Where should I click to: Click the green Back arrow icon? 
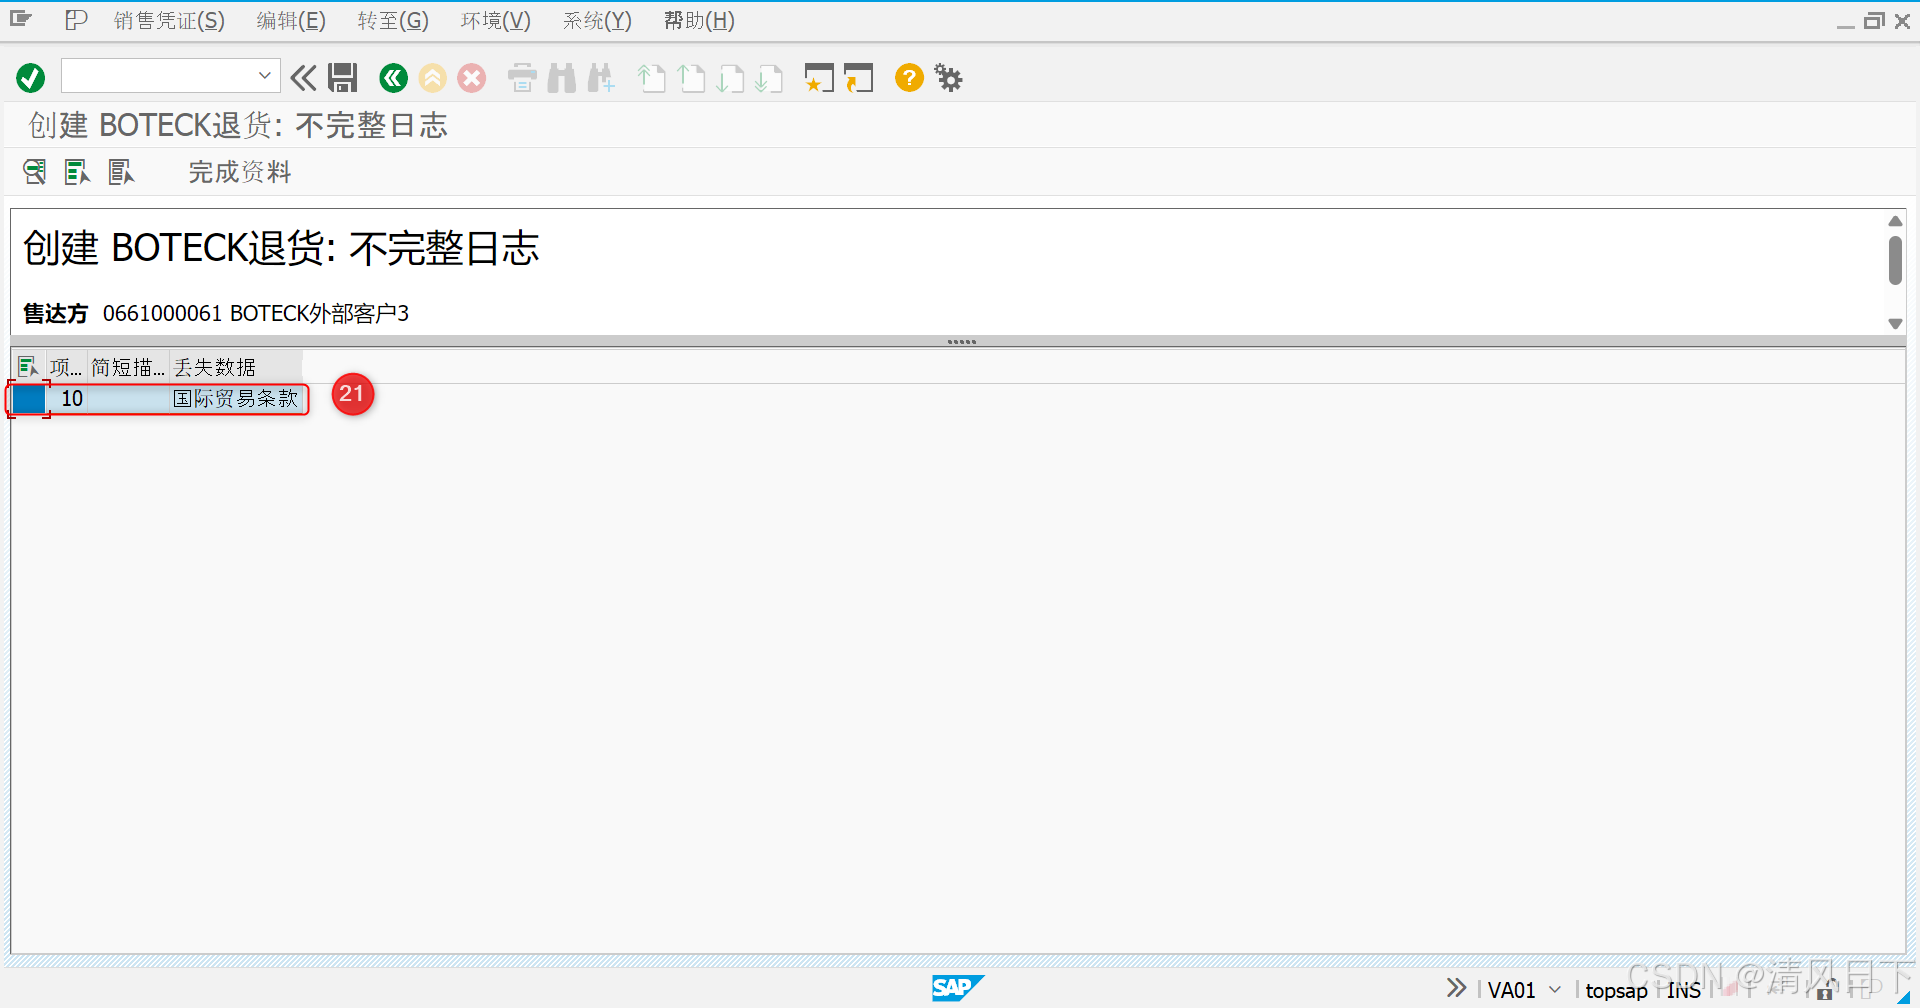click(x=393, y=78)
